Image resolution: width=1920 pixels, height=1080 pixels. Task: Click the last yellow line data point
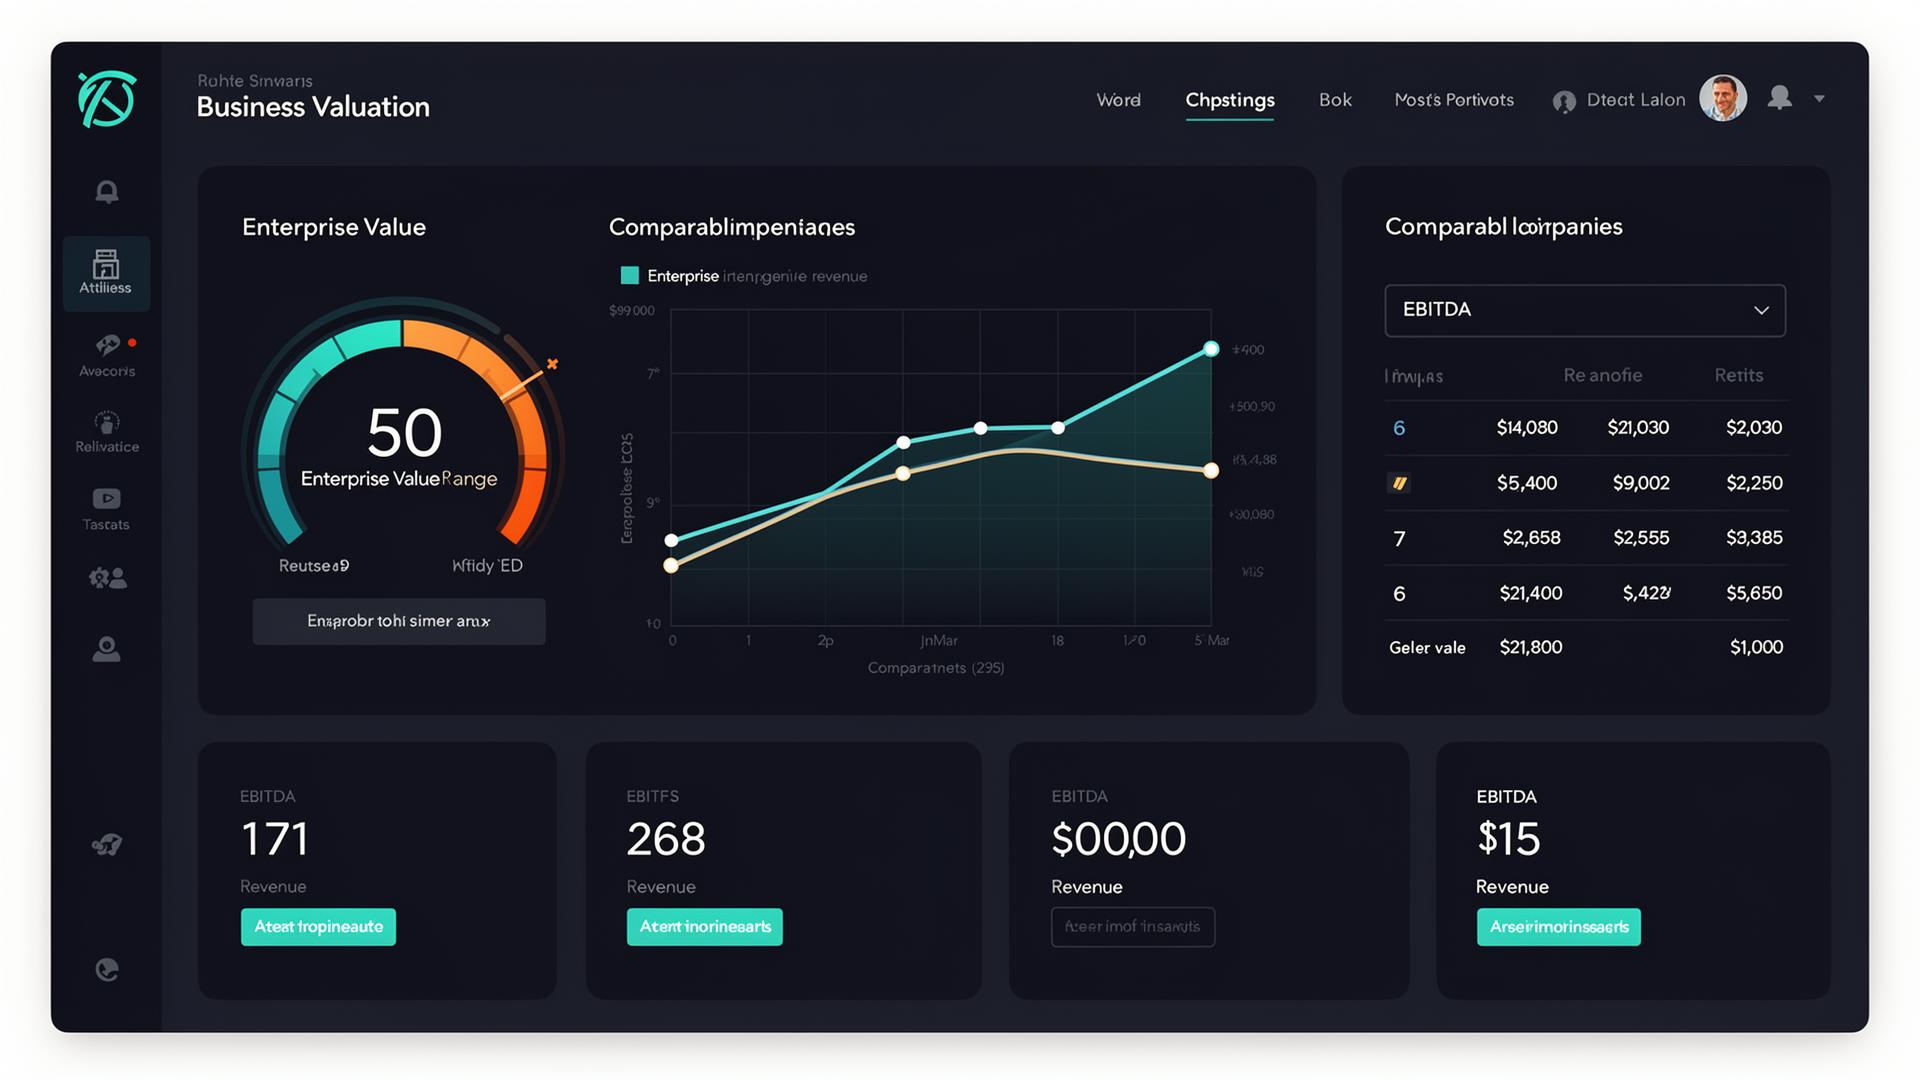point(1211,471)
